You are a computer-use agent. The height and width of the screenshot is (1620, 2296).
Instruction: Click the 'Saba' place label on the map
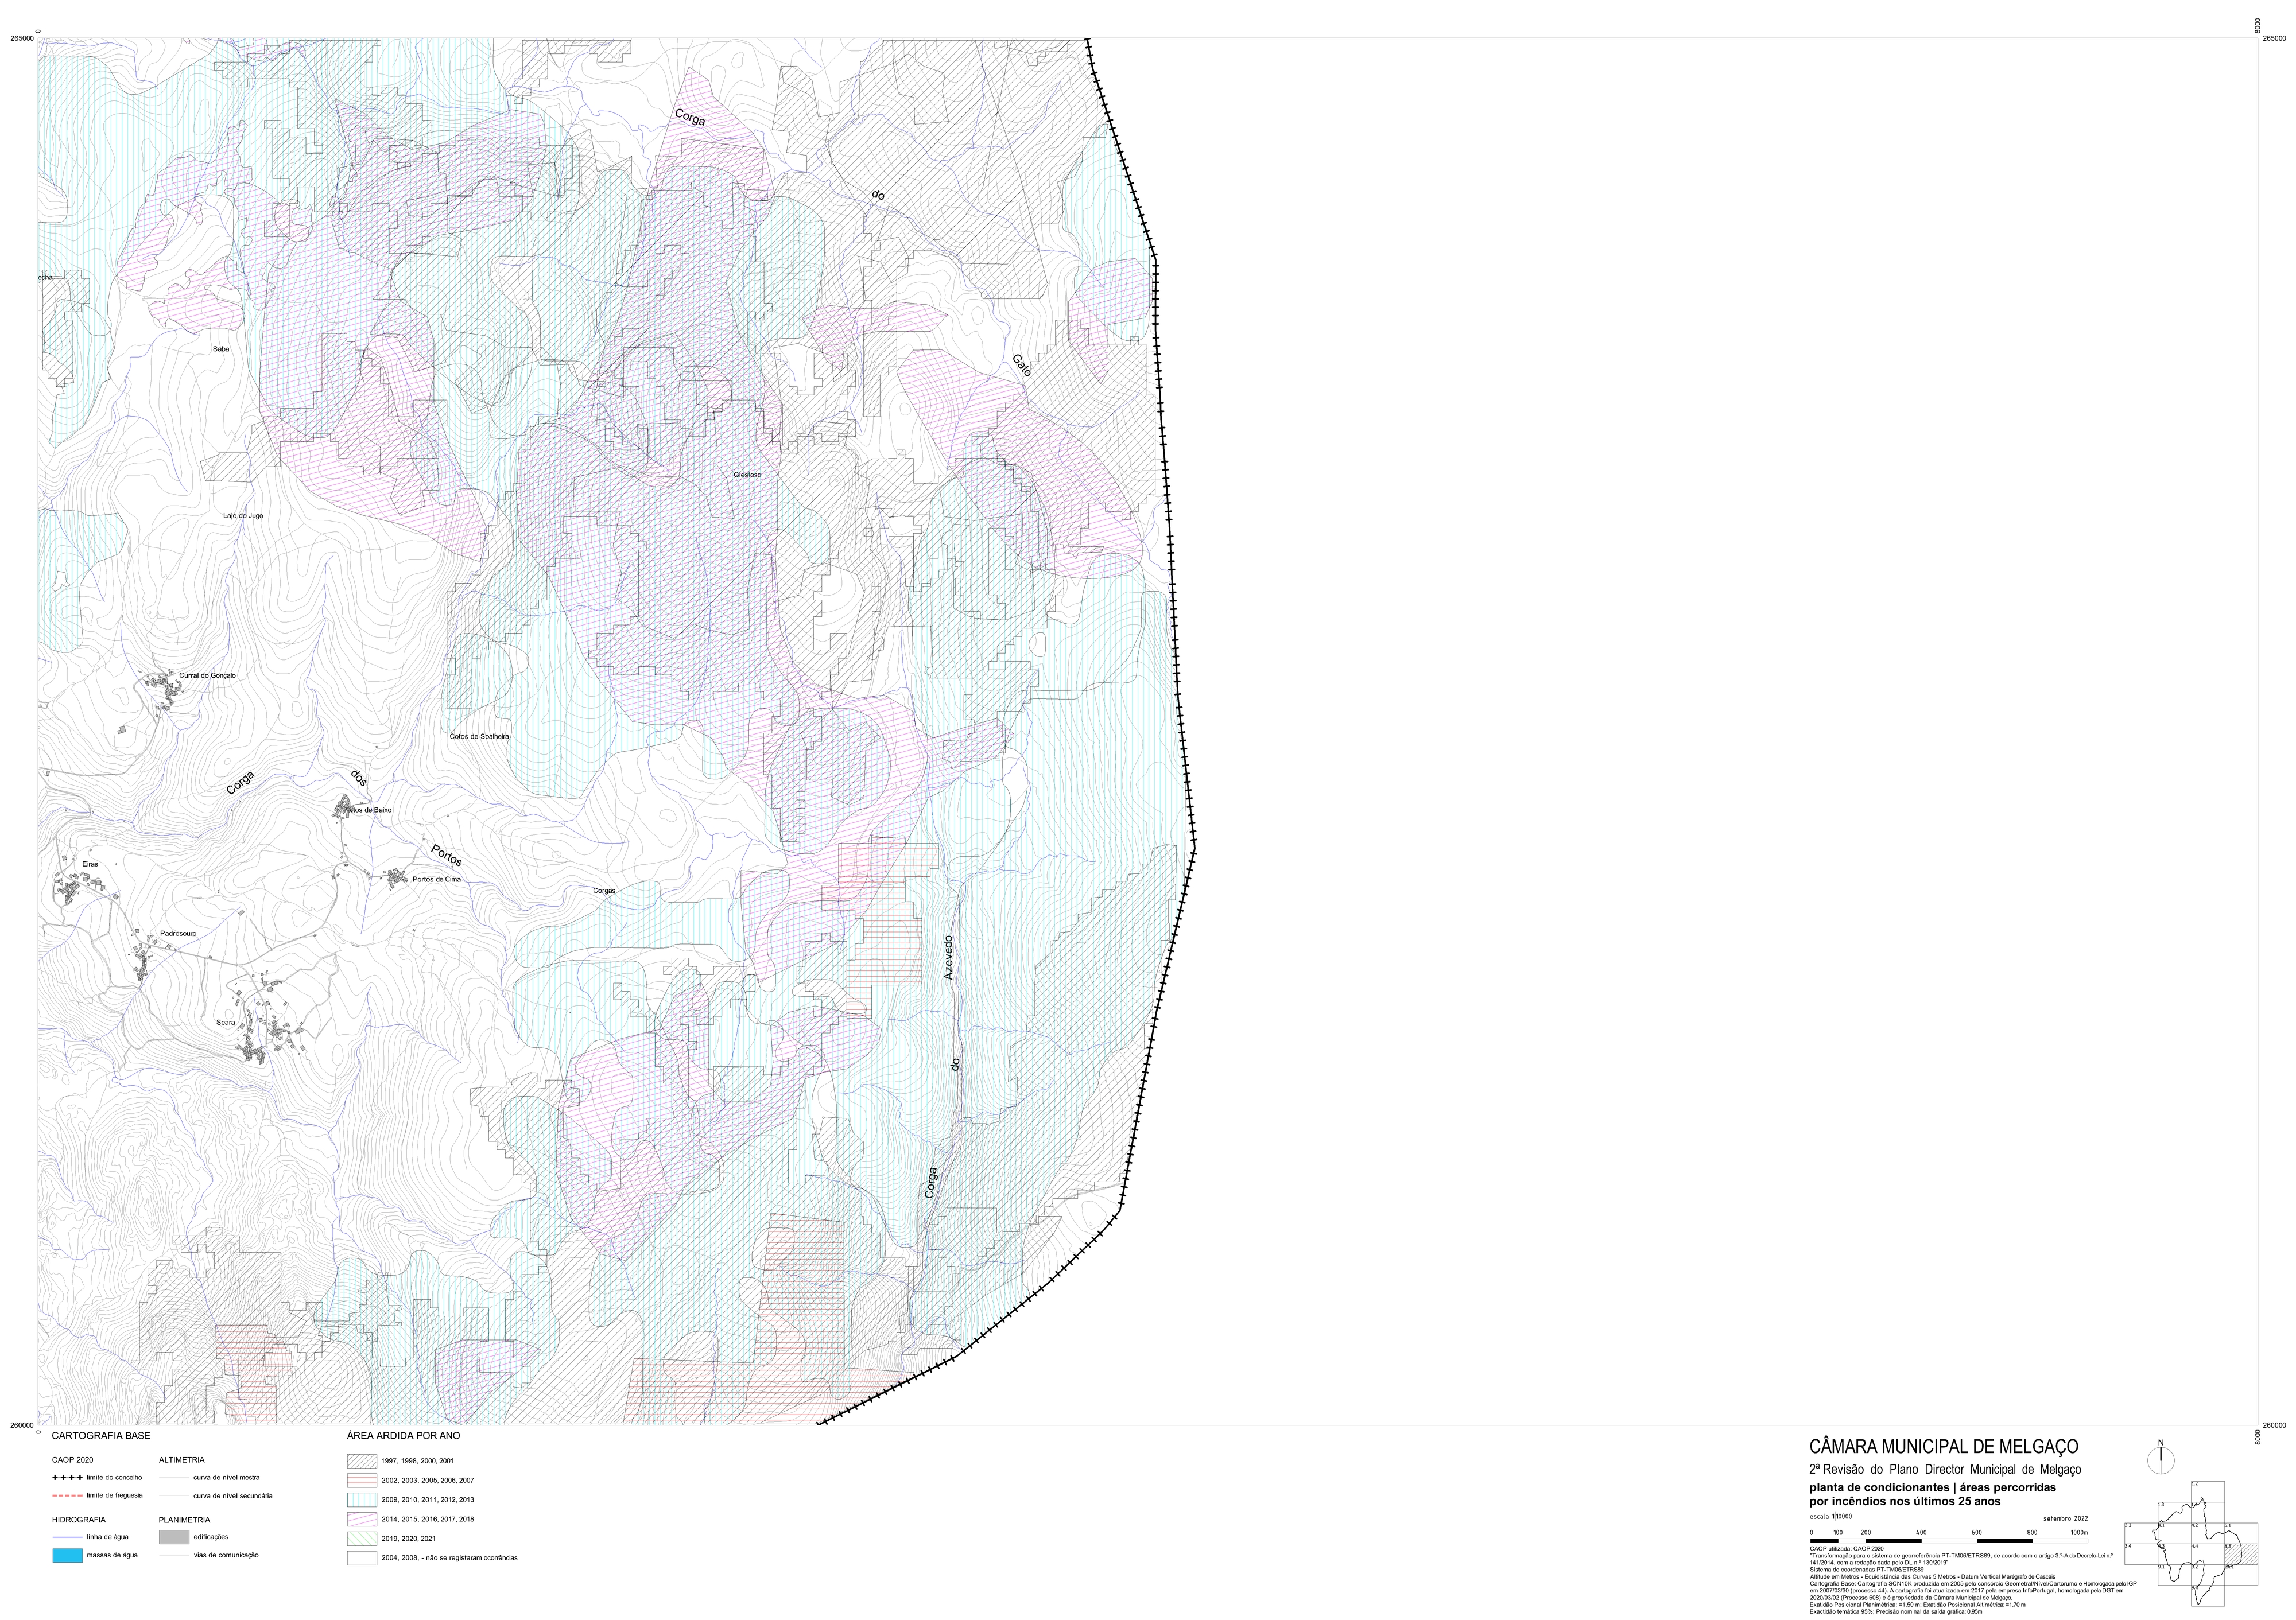tap(221, 349)
